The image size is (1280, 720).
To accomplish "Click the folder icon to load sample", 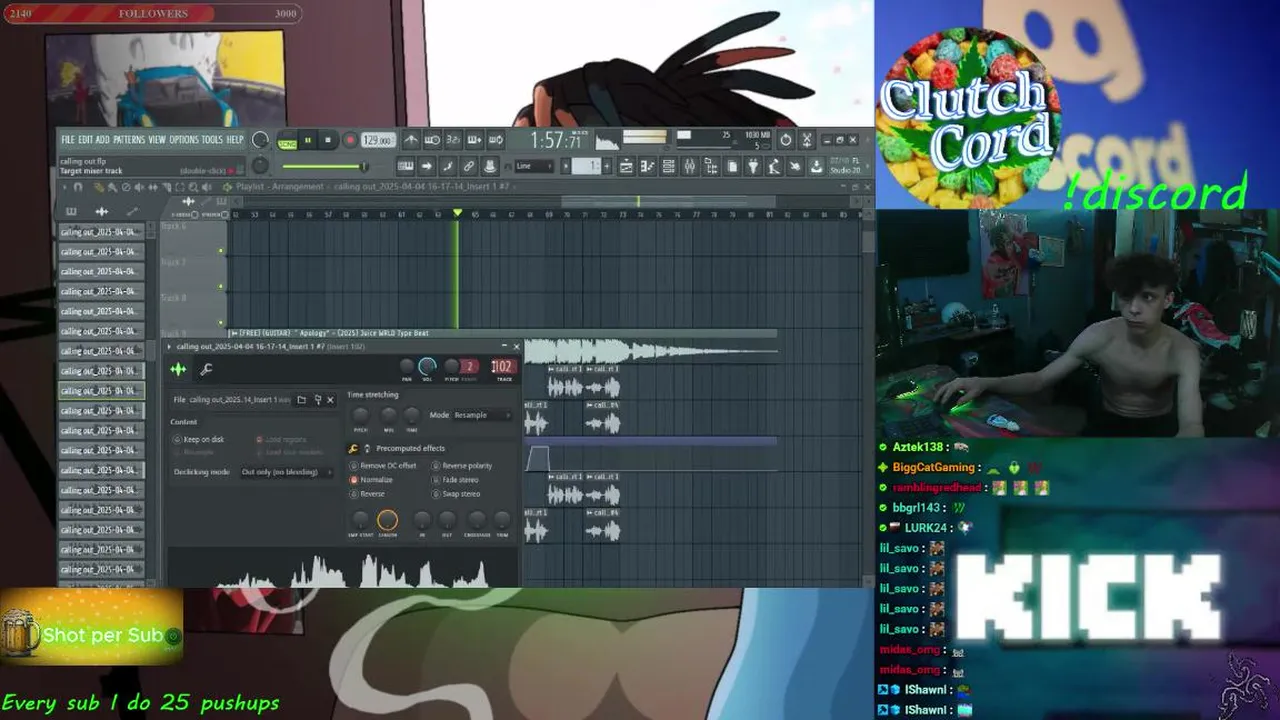I will tap(301, 400).
